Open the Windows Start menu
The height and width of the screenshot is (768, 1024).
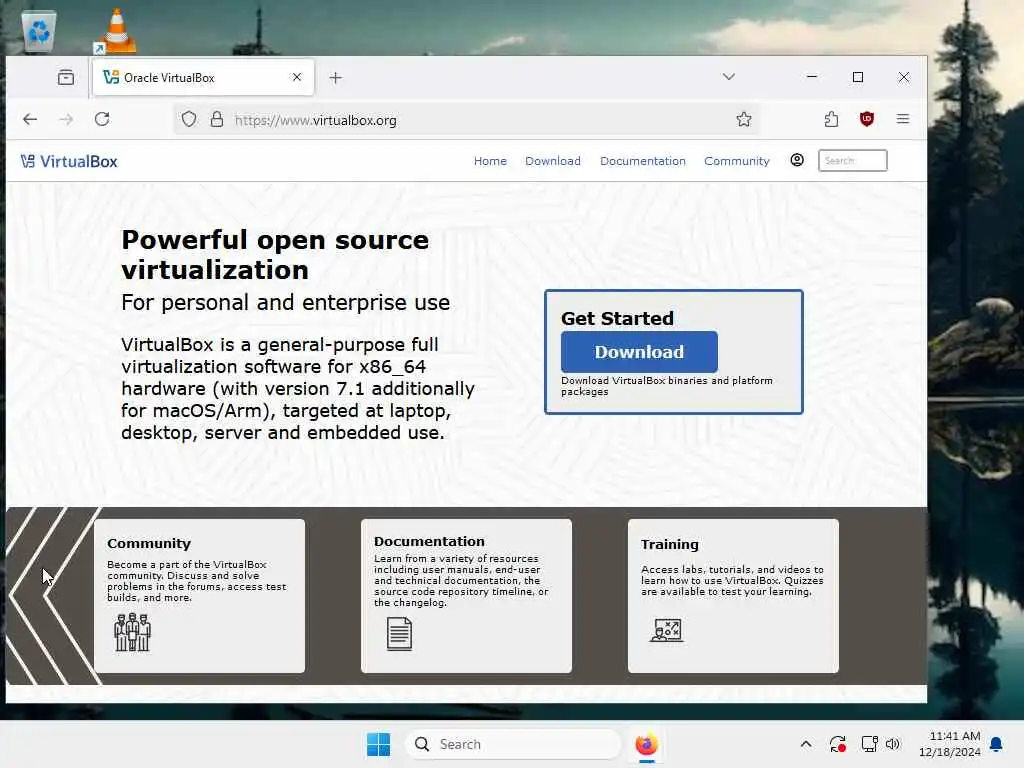click(378, 744)
